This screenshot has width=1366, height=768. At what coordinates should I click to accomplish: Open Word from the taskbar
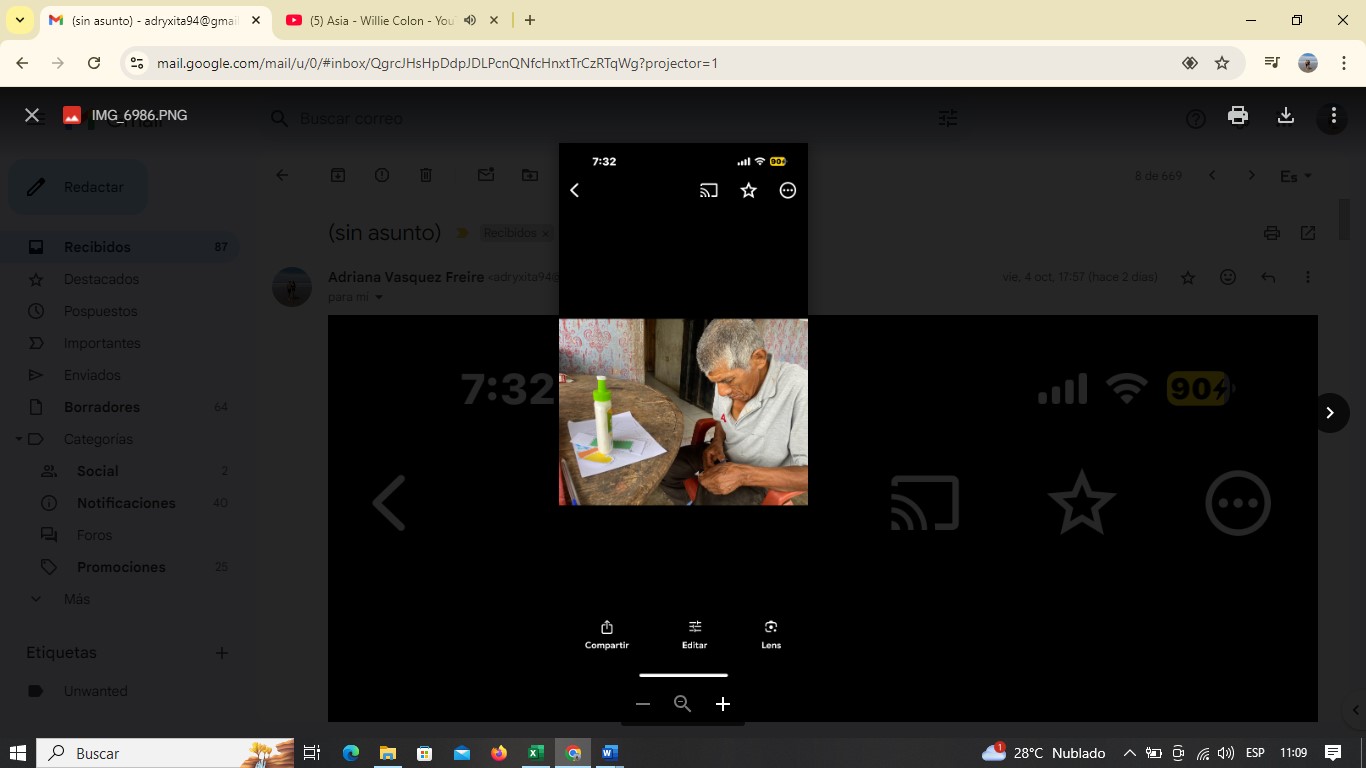point(610,753)
